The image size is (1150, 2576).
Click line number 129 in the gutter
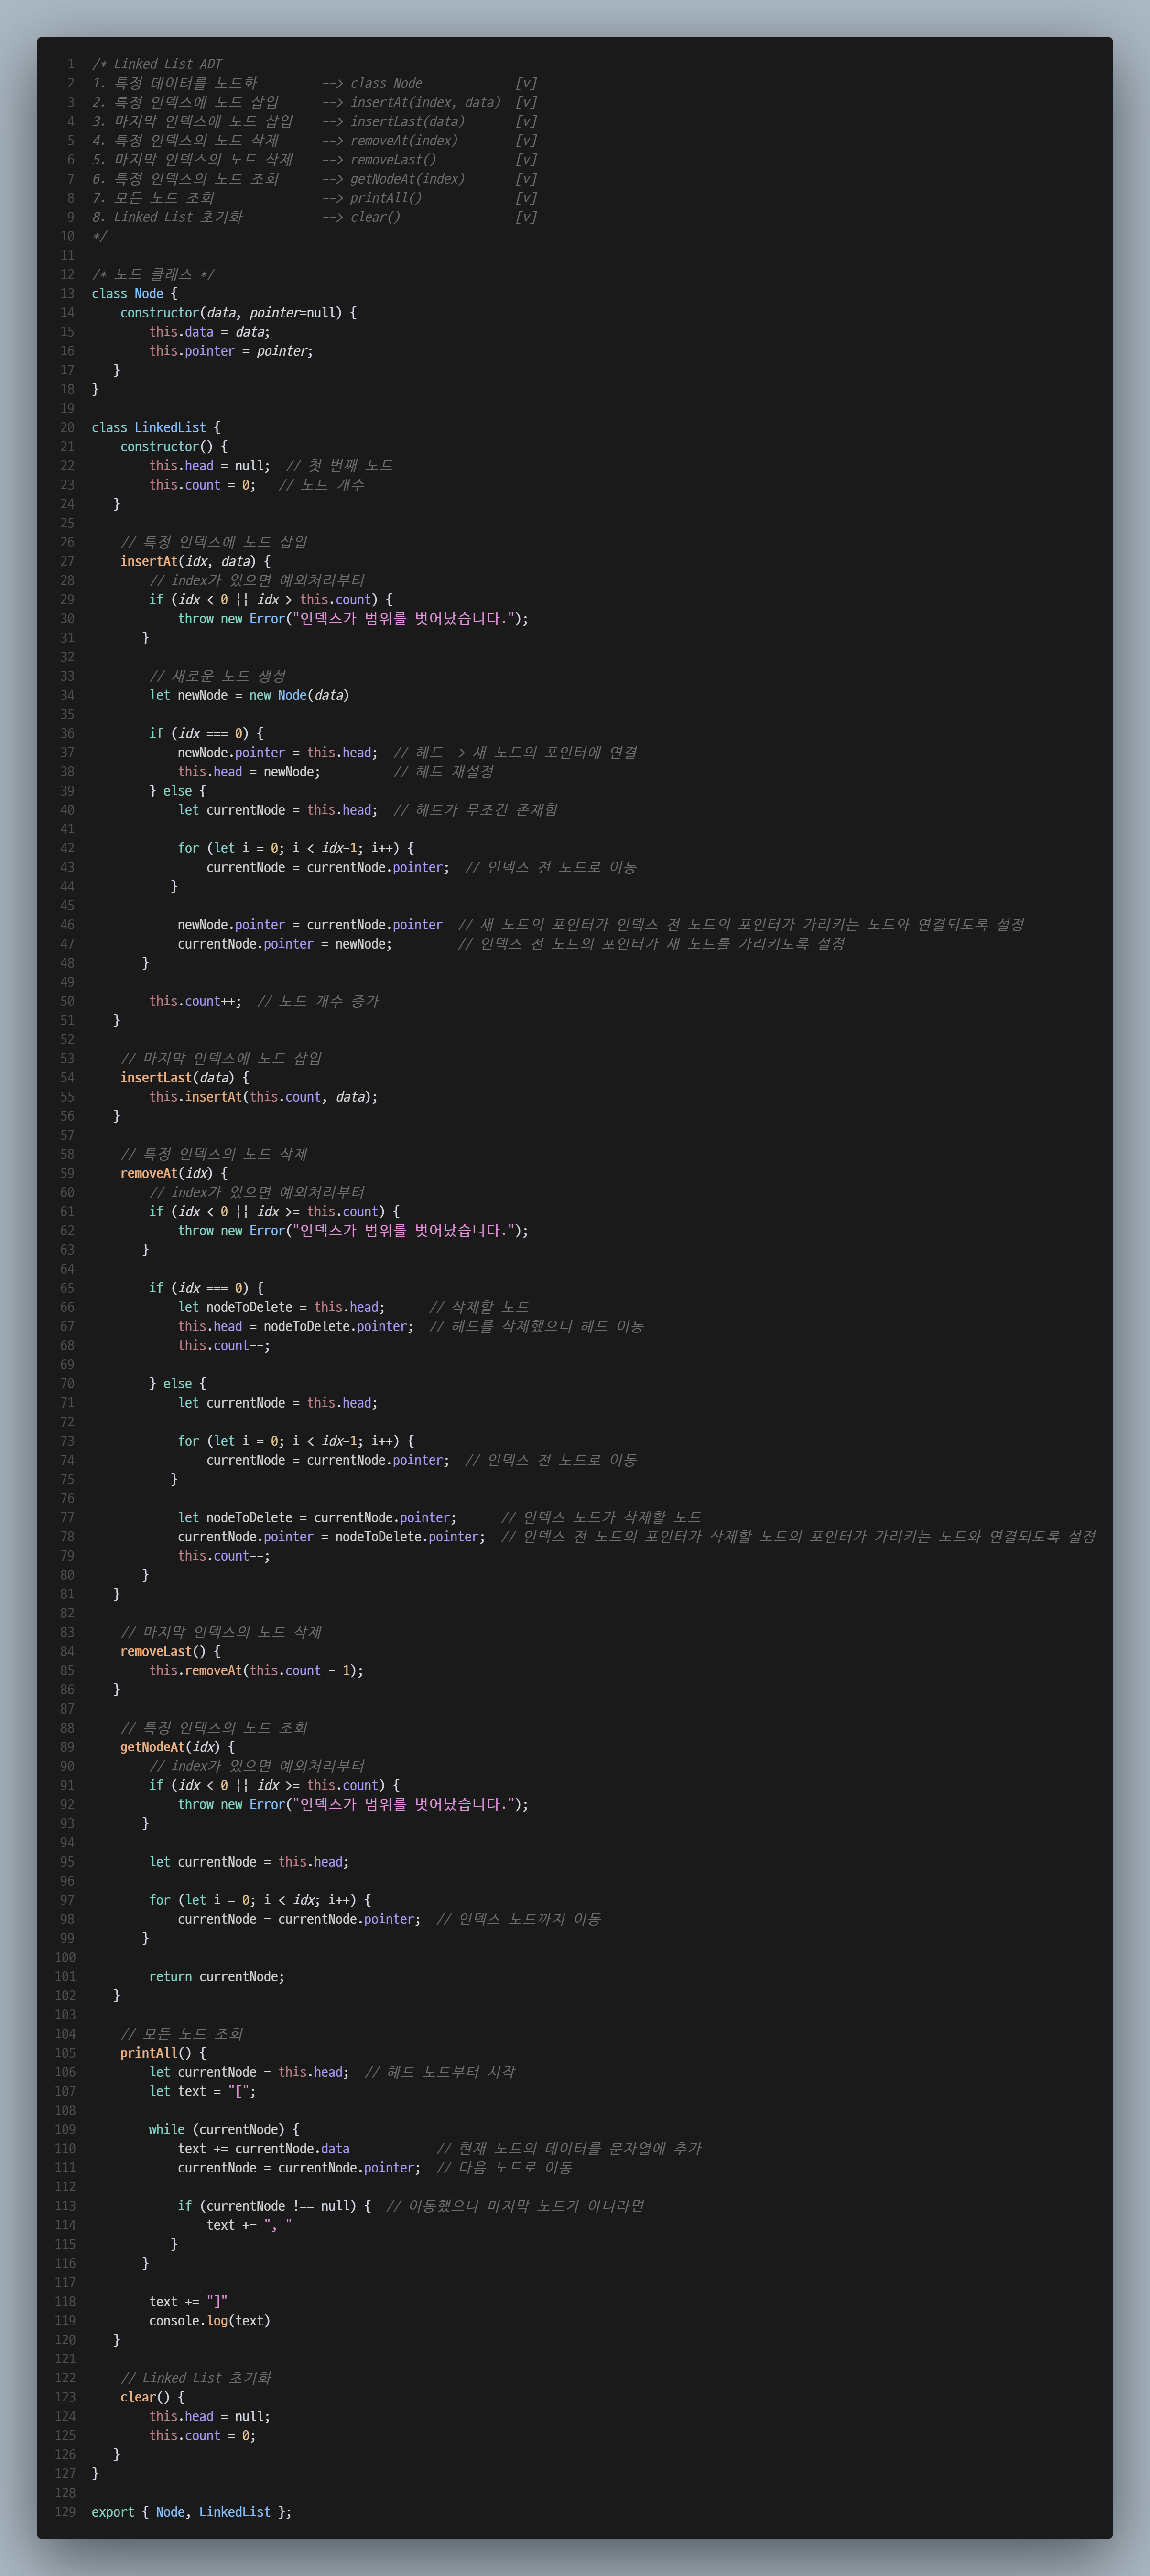[65, 2513]
